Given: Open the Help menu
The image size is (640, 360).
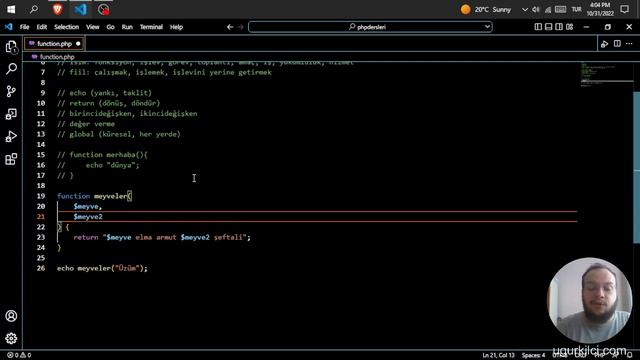Looking at the screenshot, I should 176,27.
